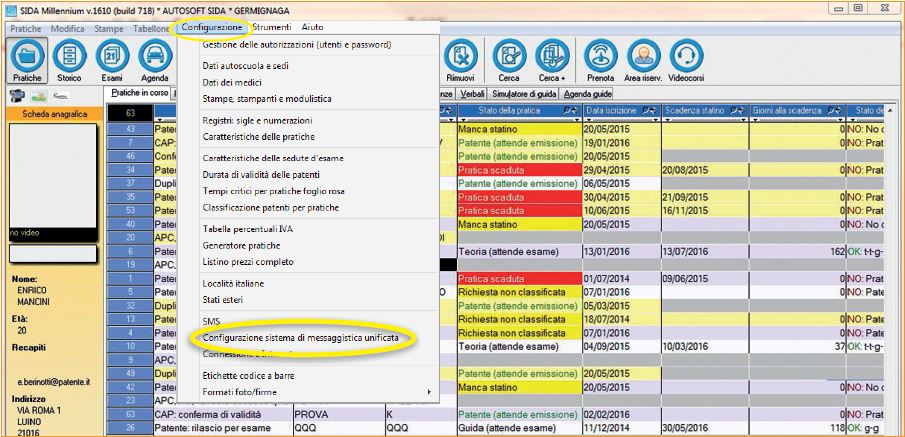Click the Prenota toolbar icon
This screenshot has height=437, width=905.
coord(601,59)
